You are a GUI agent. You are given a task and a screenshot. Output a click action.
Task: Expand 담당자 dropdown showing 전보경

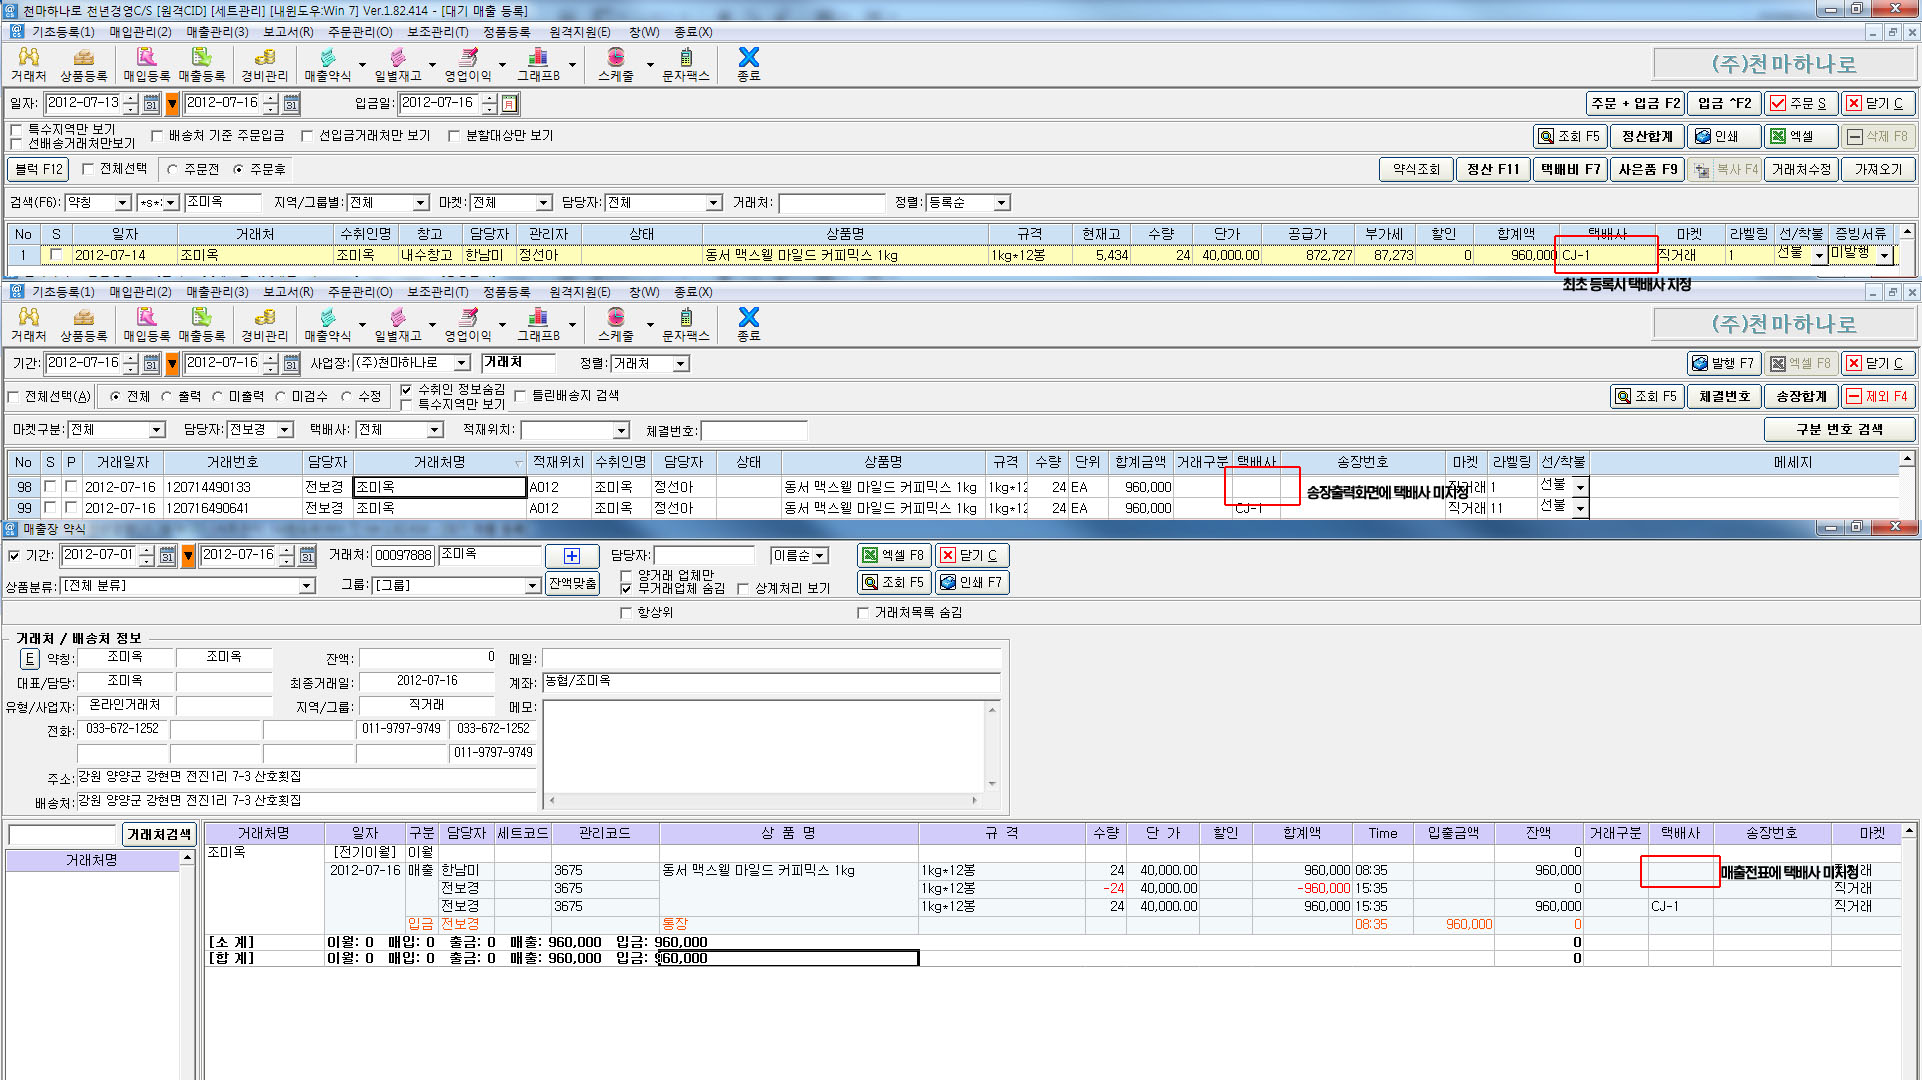pos(260,430)
